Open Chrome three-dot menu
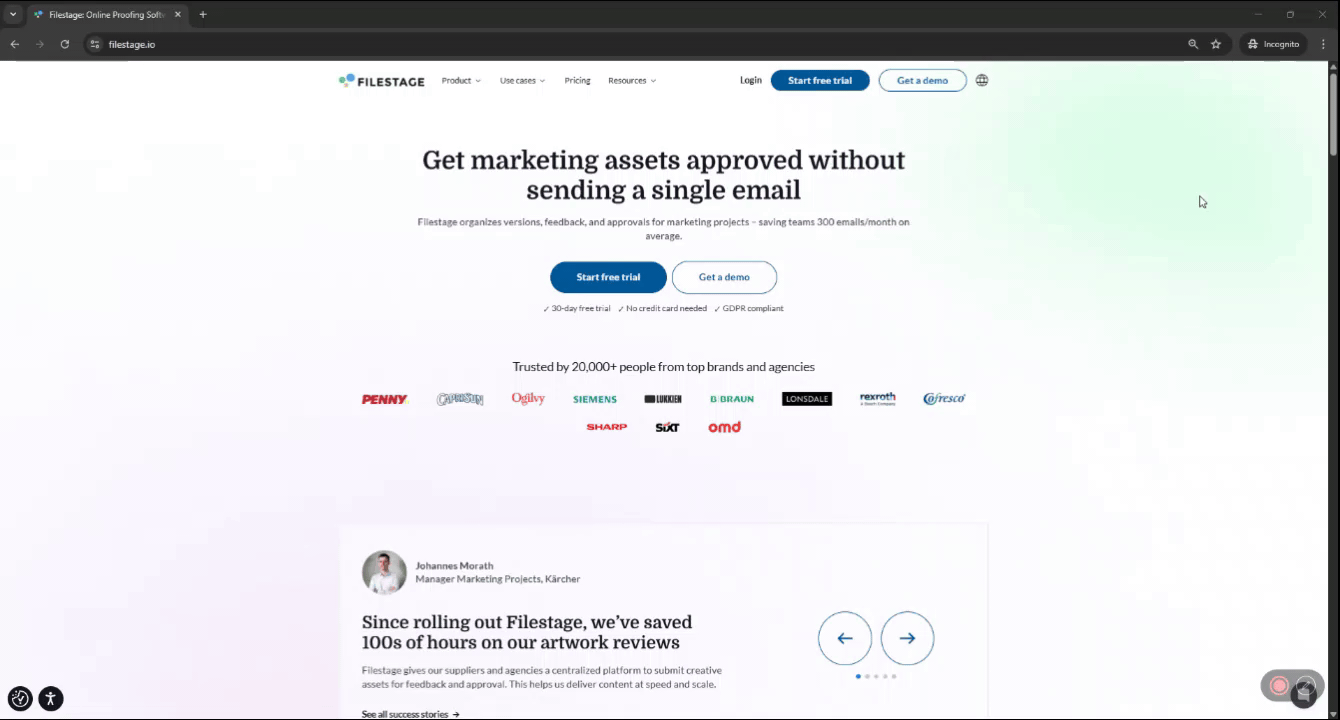 [1324, 44]
